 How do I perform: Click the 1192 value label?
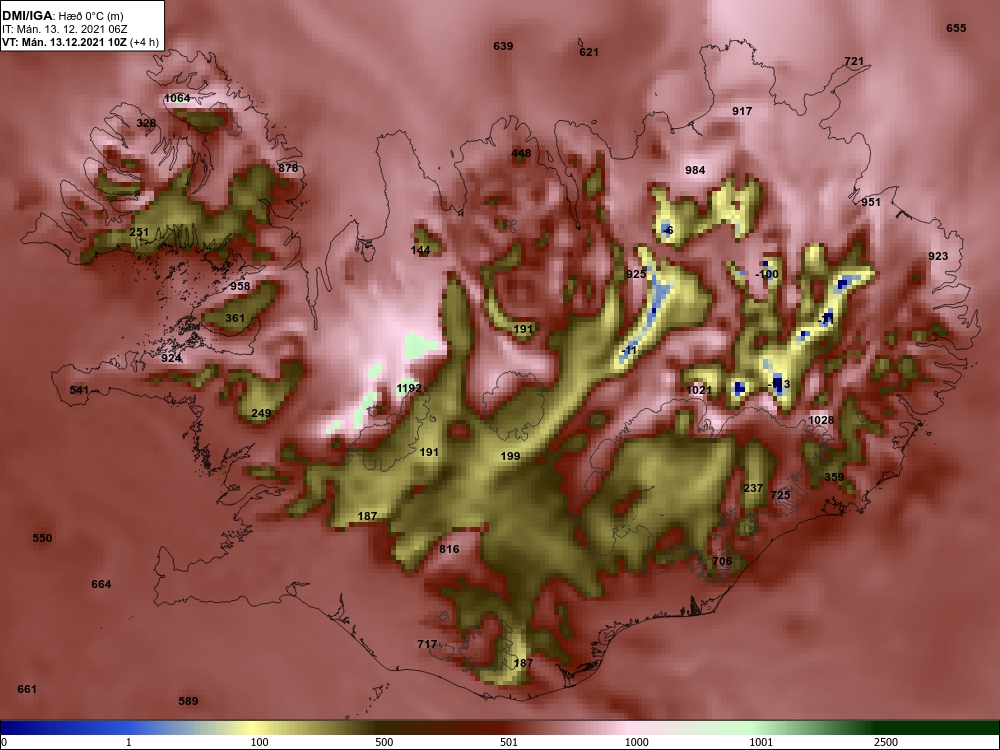(x=409, y=388)
